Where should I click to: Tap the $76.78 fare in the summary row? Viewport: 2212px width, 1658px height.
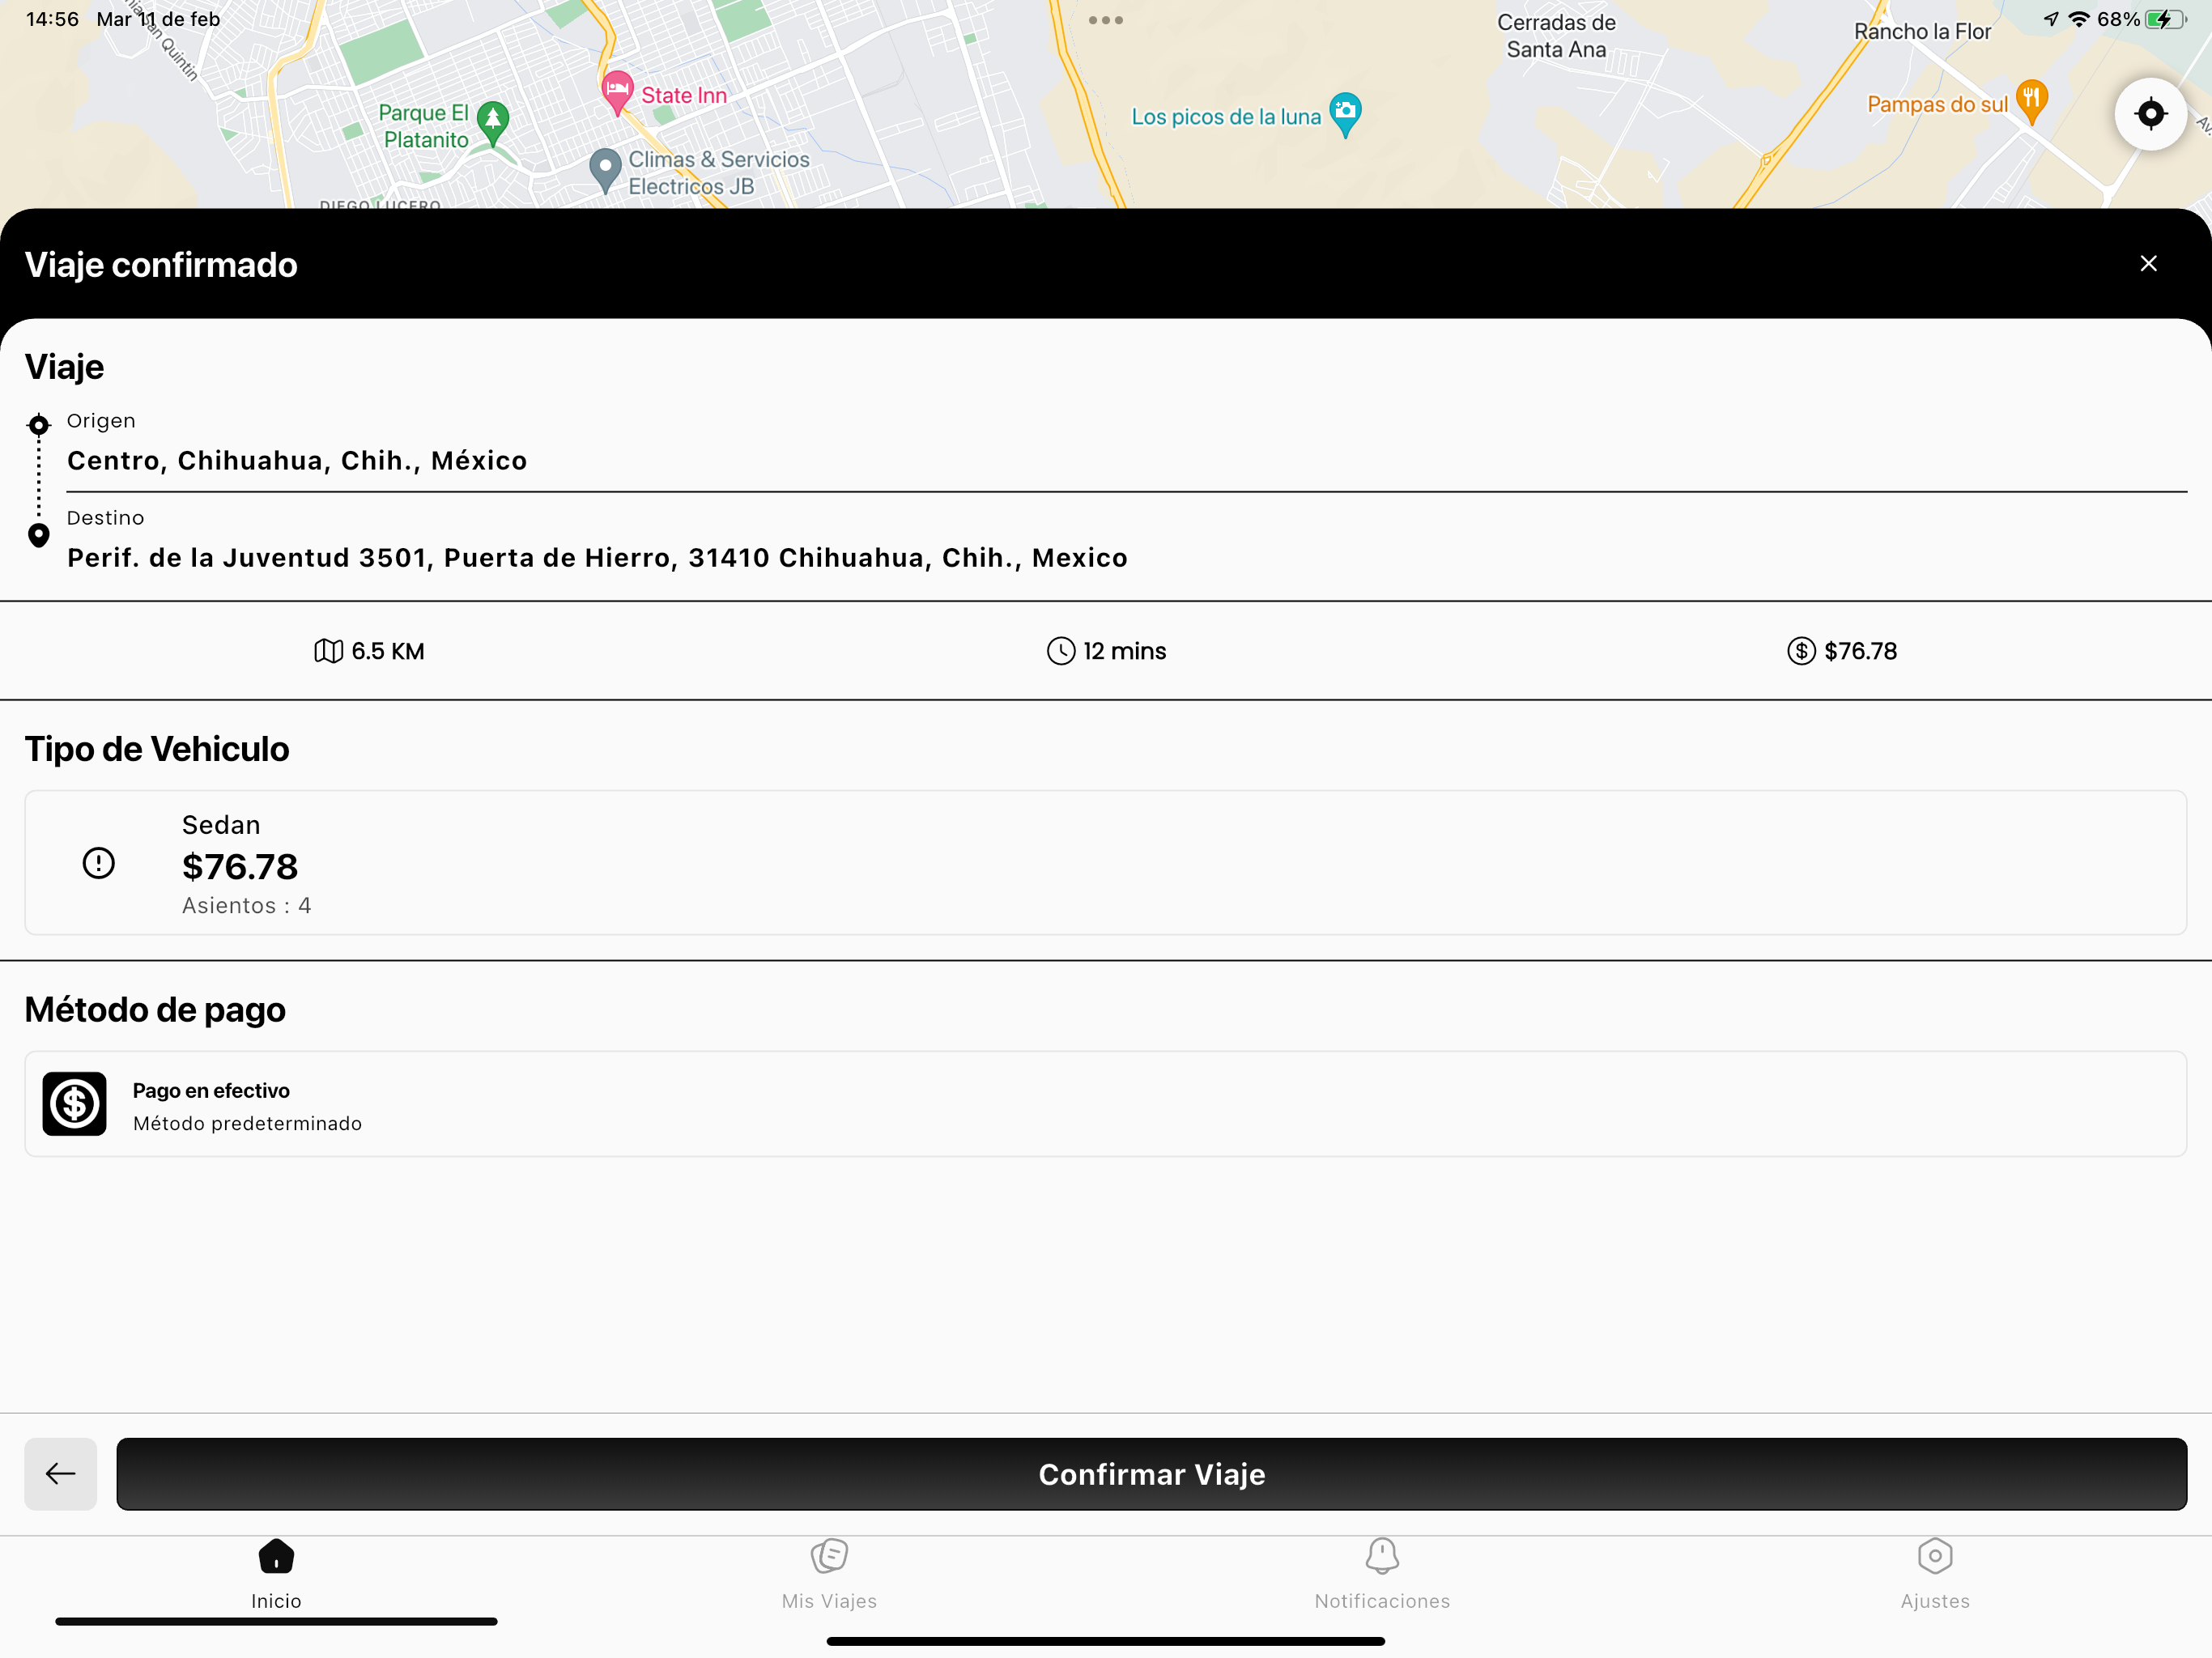click(x=1860, y=651)
